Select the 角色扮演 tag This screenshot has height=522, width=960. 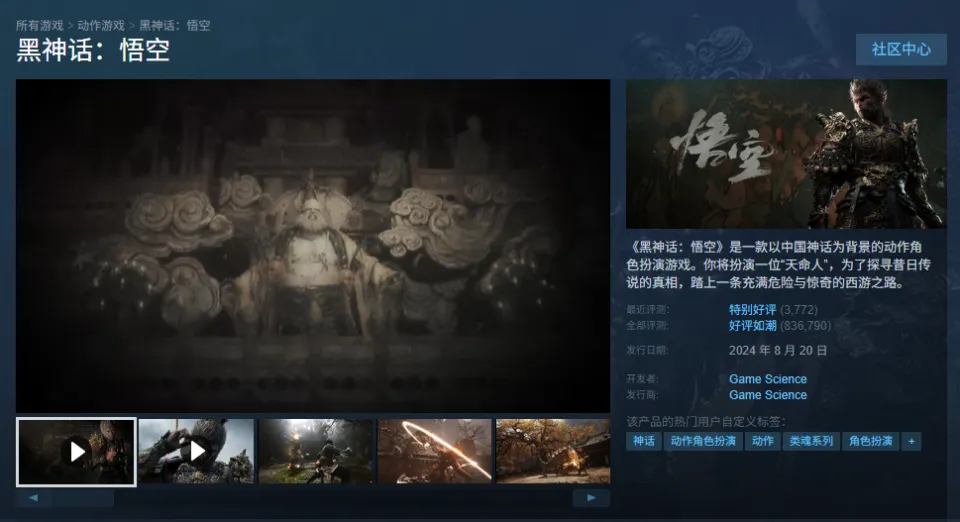point(870,441)
